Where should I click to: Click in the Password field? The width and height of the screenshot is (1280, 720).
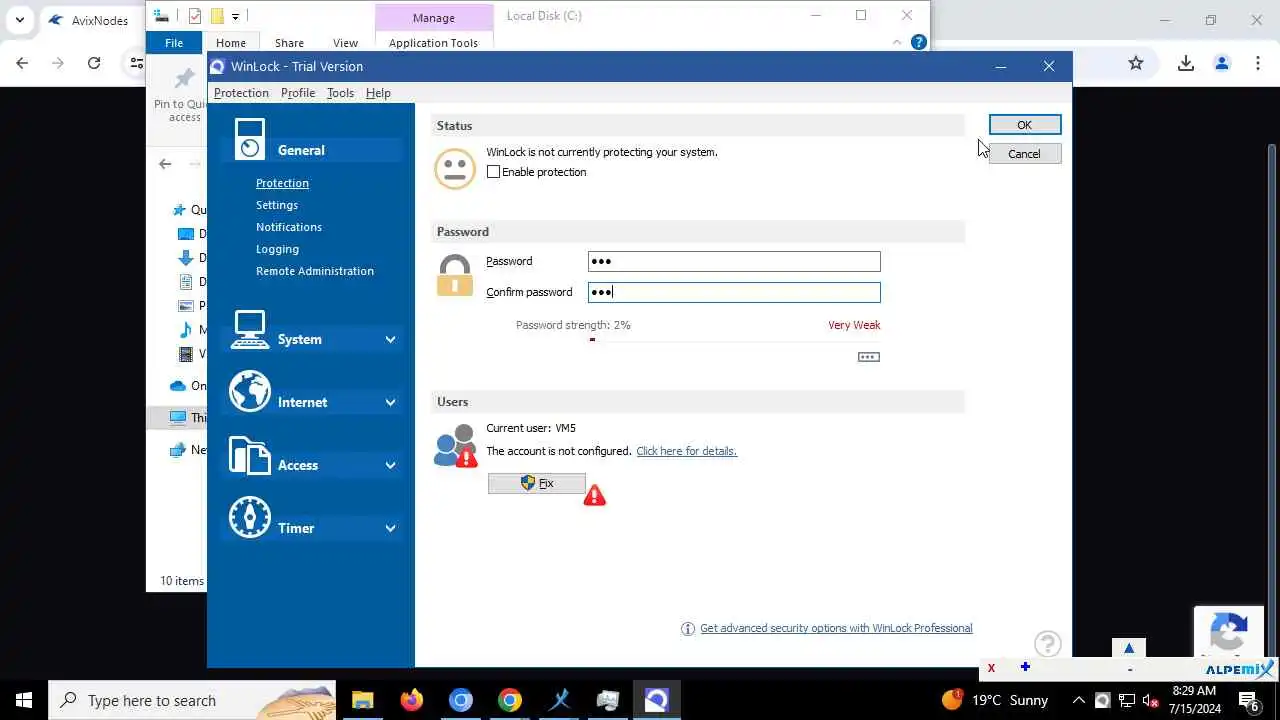pyautogui.click(x=734, y=262)
